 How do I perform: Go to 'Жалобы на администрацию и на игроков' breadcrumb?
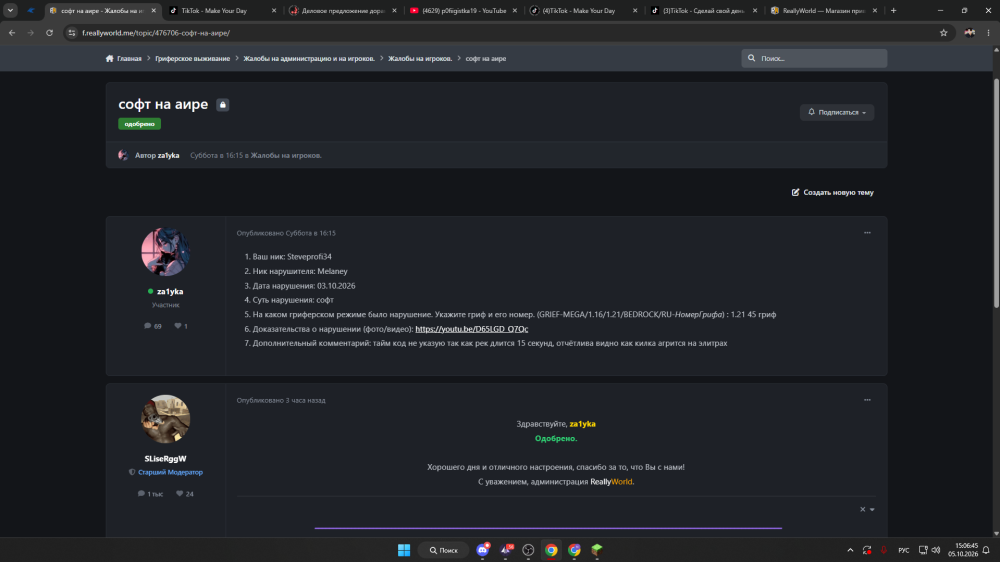click(x=309, y=58)
